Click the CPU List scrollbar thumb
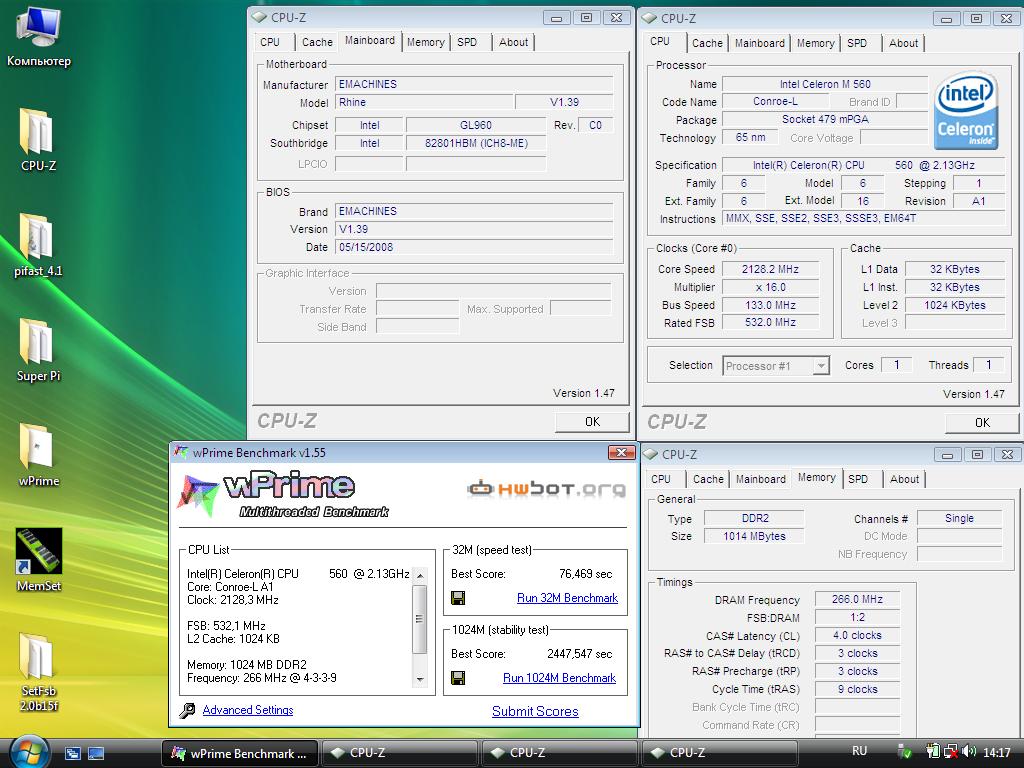The height and width of the screenshot is (768, 1024). [420, 619]
